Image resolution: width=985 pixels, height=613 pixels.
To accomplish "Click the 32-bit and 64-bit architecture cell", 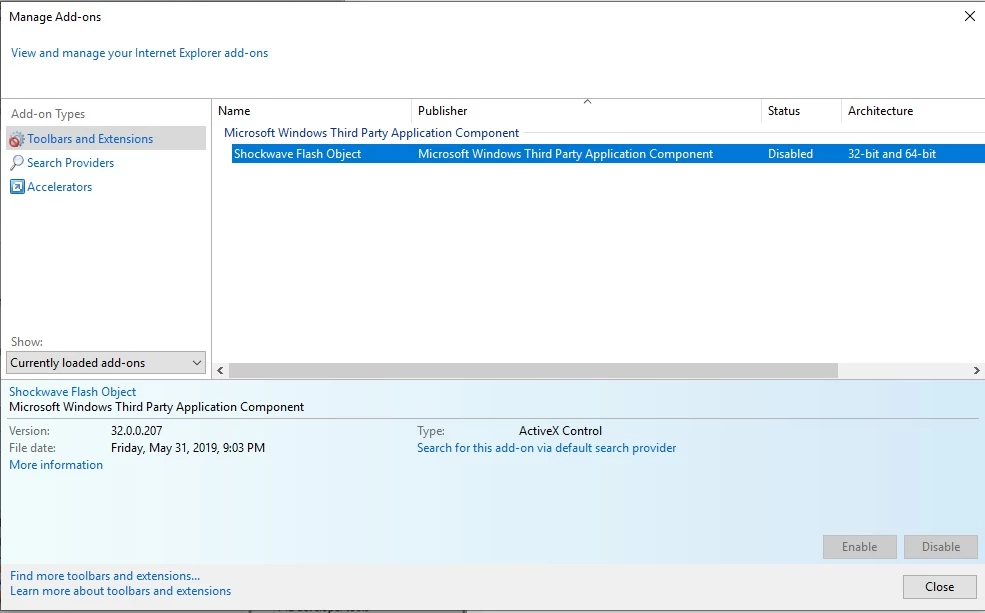I will coord(891,154).
